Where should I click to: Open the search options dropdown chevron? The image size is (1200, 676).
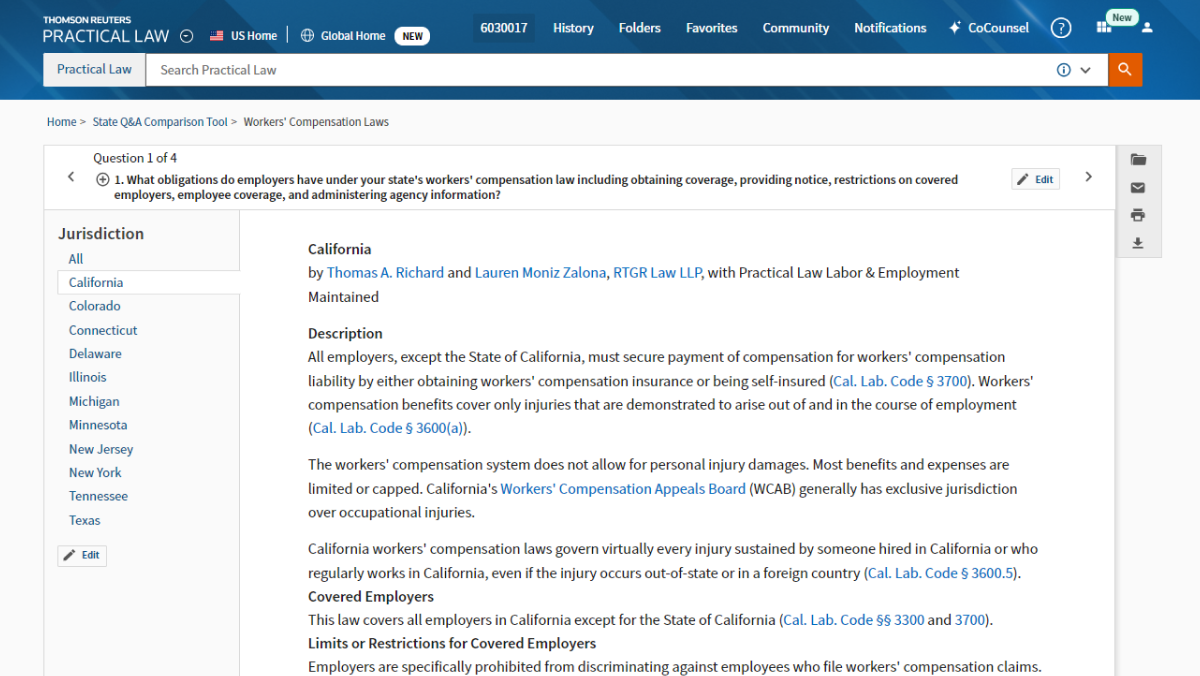pyautogui.click(x=1085, y=70)
